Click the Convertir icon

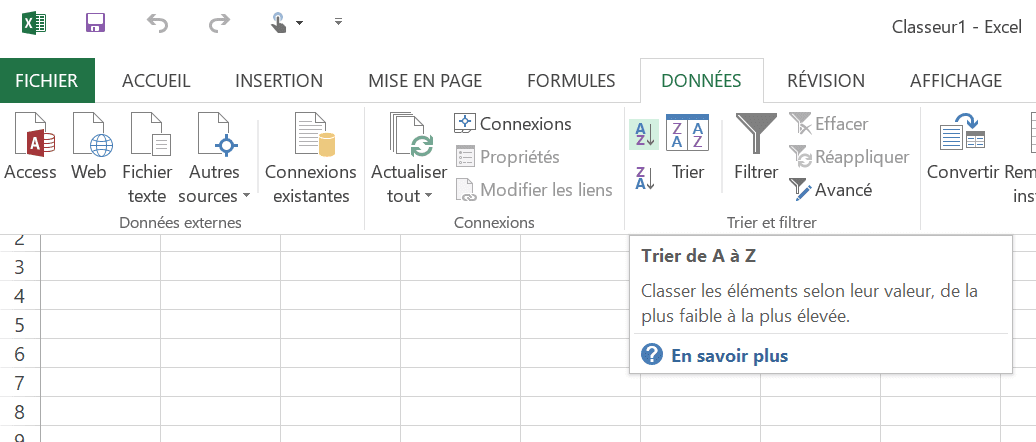tap(962, 150)
